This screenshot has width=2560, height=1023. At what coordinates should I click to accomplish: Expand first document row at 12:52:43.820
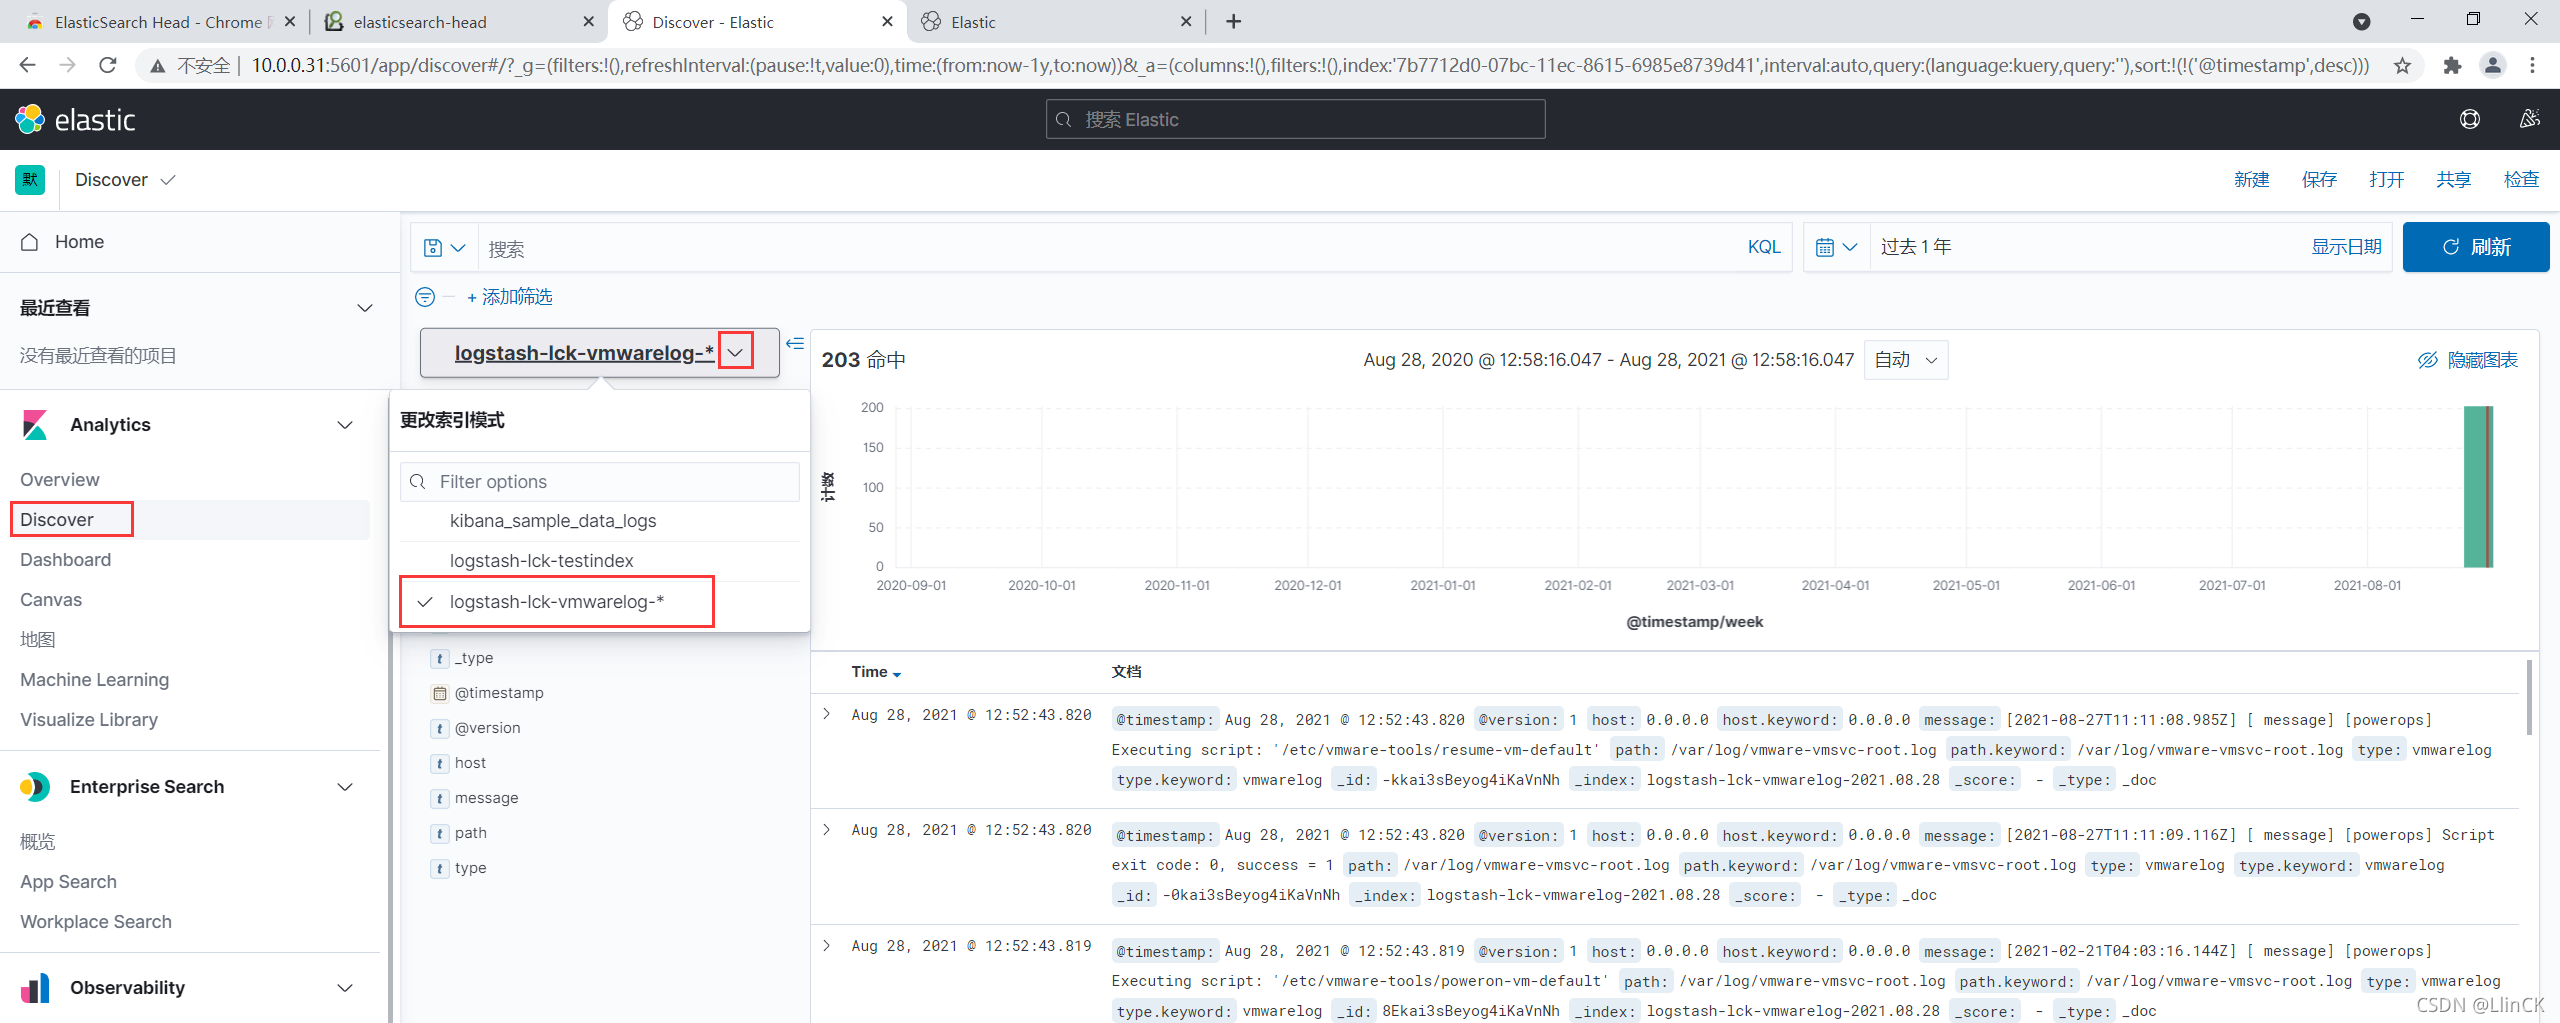pyautogui.click(x=826, y=714)
